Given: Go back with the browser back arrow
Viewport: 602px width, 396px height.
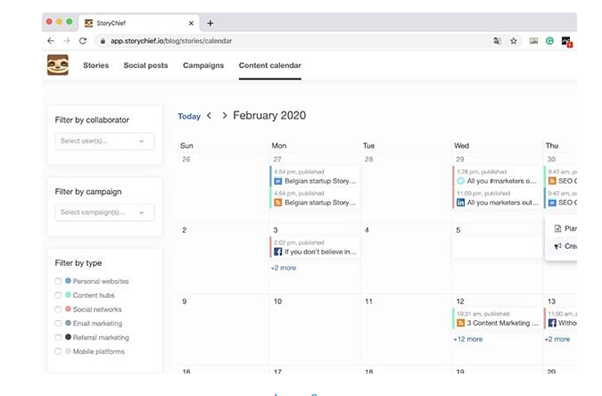Looking at the screenshot, I should pyautogui.click(x=51, y=41).
